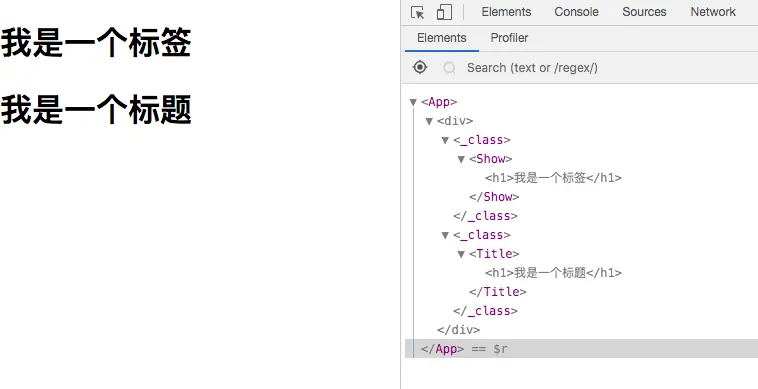Screen dimensions: 758x389
Task: Select the opening Show tag
Action: [491, 158]
